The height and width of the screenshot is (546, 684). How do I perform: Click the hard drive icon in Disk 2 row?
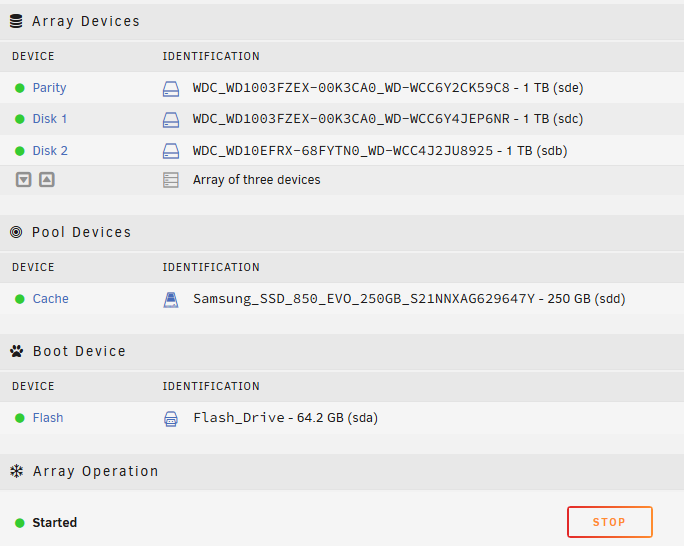pos(171,151)
